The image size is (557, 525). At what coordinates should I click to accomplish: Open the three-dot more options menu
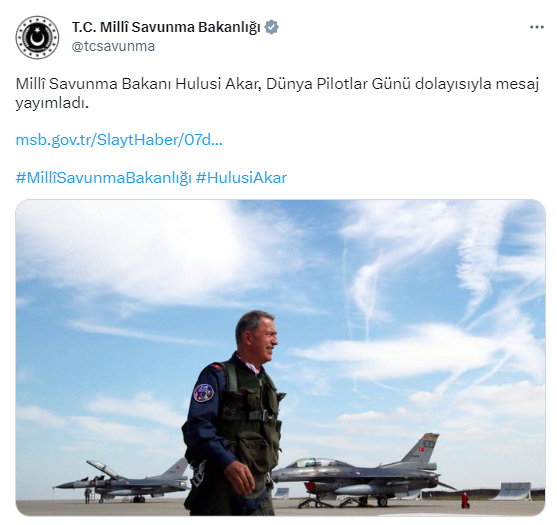pyautogui.click(x=537, y=27)
